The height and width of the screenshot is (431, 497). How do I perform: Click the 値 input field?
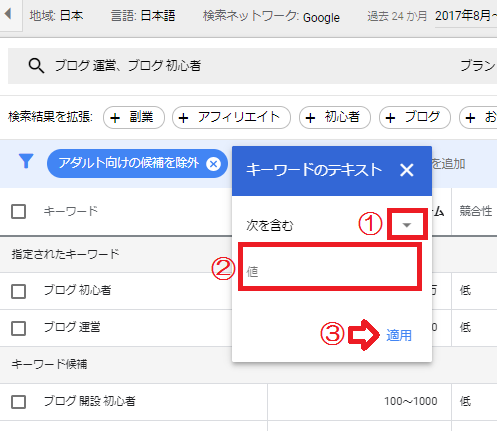330,267
